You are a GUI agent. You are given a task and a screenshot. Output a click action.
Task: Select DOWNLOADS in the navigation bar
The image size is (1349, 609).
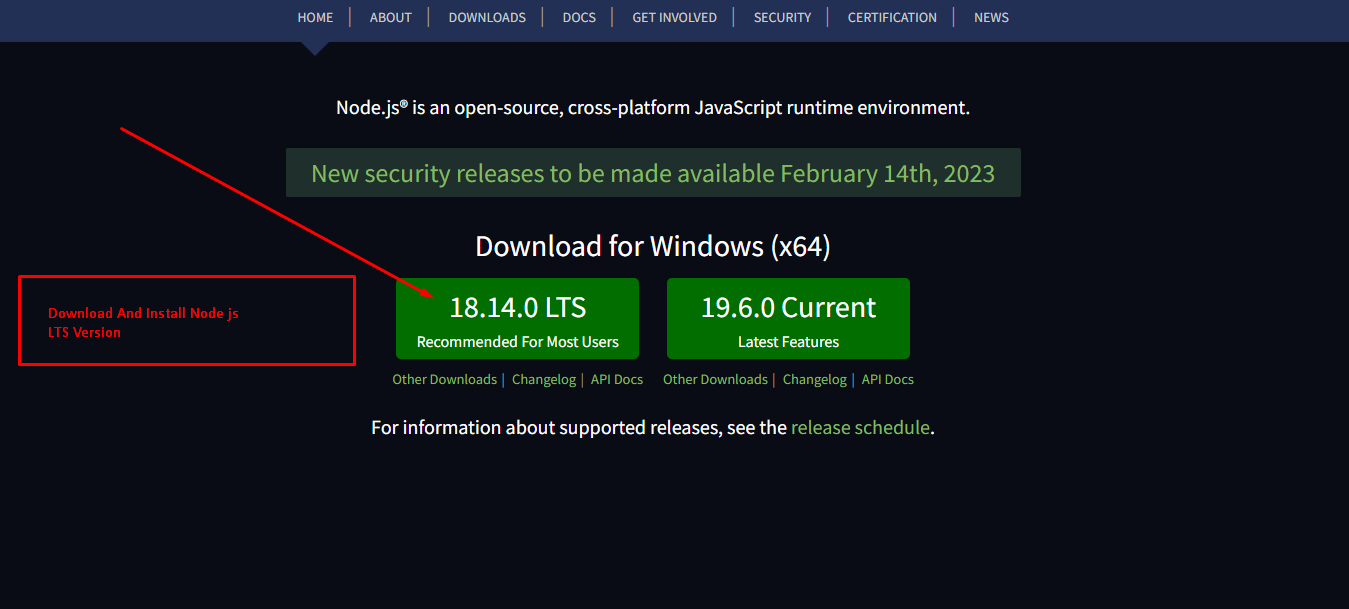pos(487,17)
